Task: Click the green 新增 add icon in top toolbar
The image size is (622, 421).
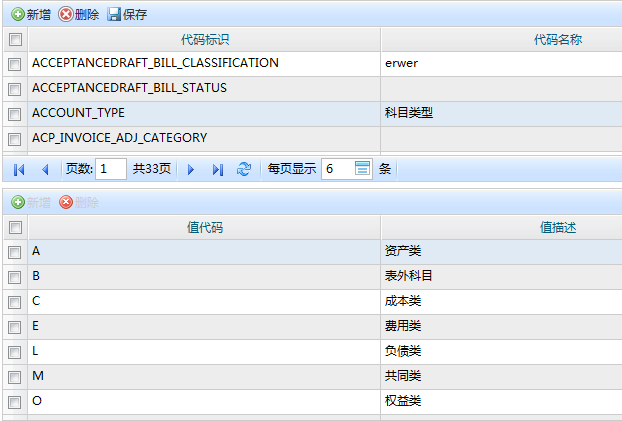Action: pyautogui.click(x=18, y=15)
